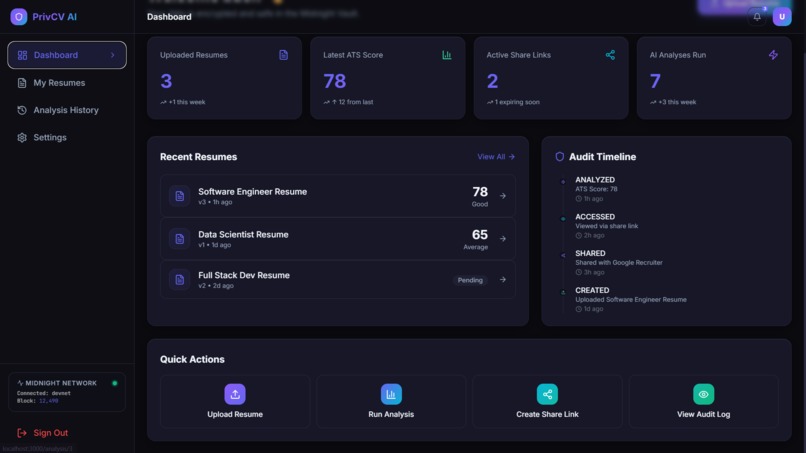
Task: Open My Resumes in sidebar
Action: click(67, 83)
